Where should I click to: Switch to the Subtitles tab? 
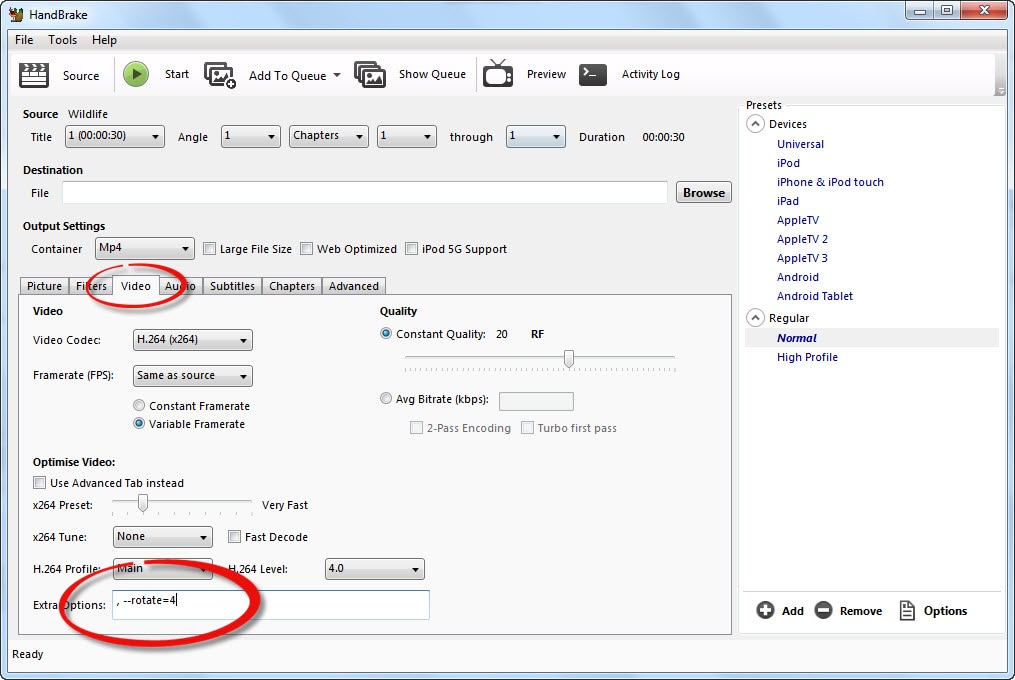pyautogui.click(x=232, y=286)
